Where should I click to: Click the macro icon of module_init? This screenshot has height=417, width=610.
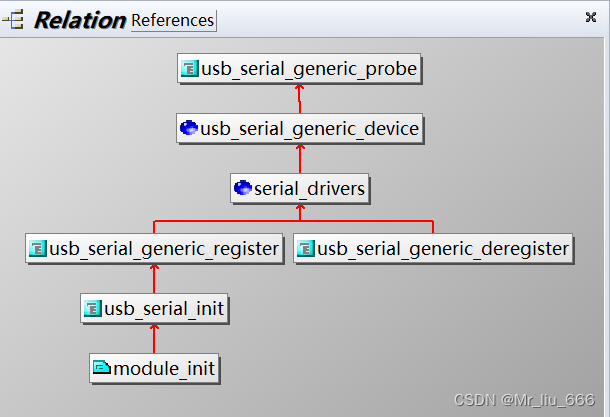[x=102, y=367]
